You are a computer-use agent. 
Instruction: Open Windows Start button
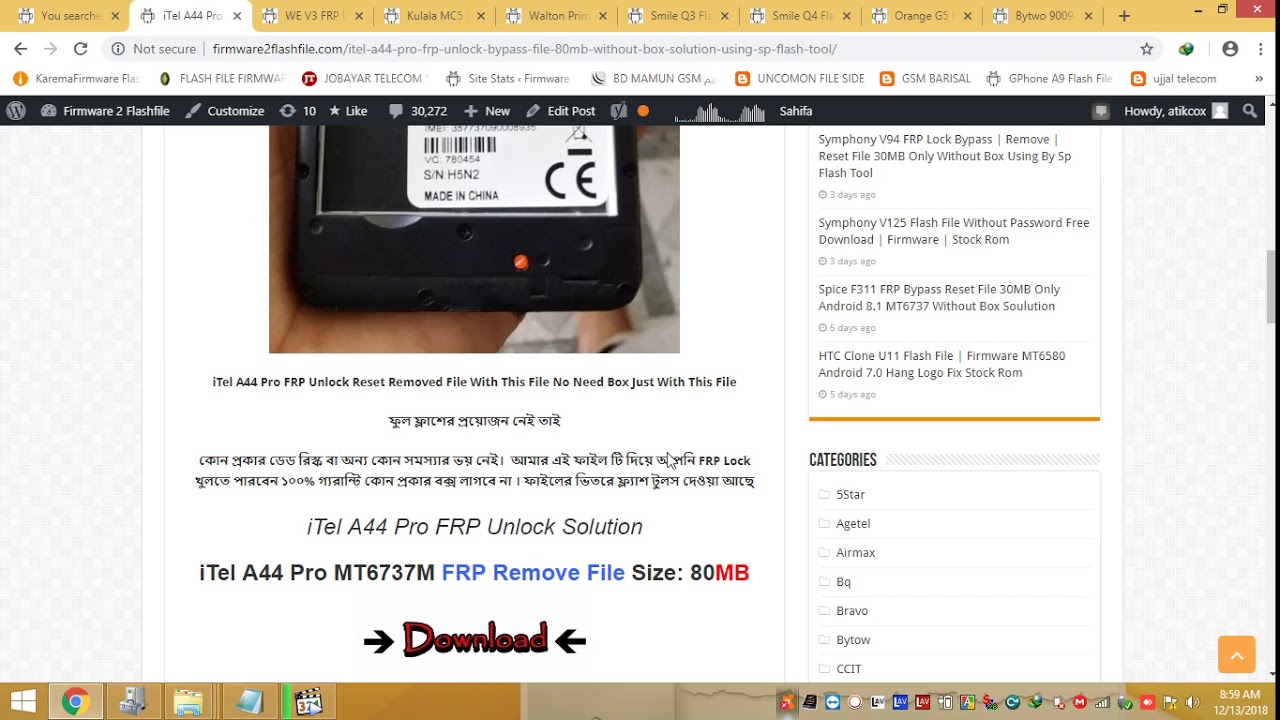pos(23,702)
